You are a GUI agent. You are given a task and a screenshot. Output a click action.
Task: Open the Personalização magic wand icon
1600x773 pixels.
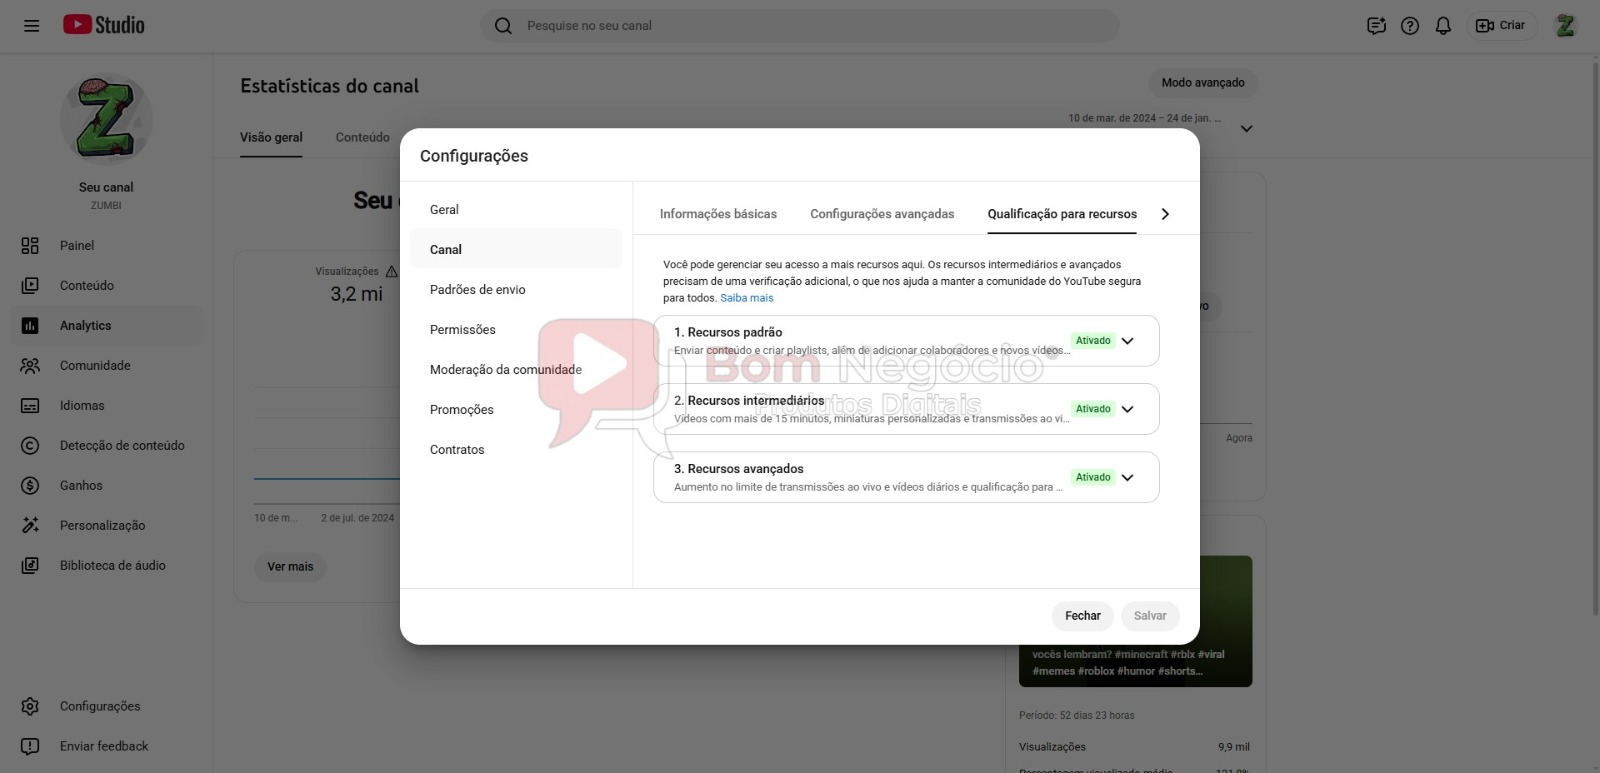click(x=30, y=526)
